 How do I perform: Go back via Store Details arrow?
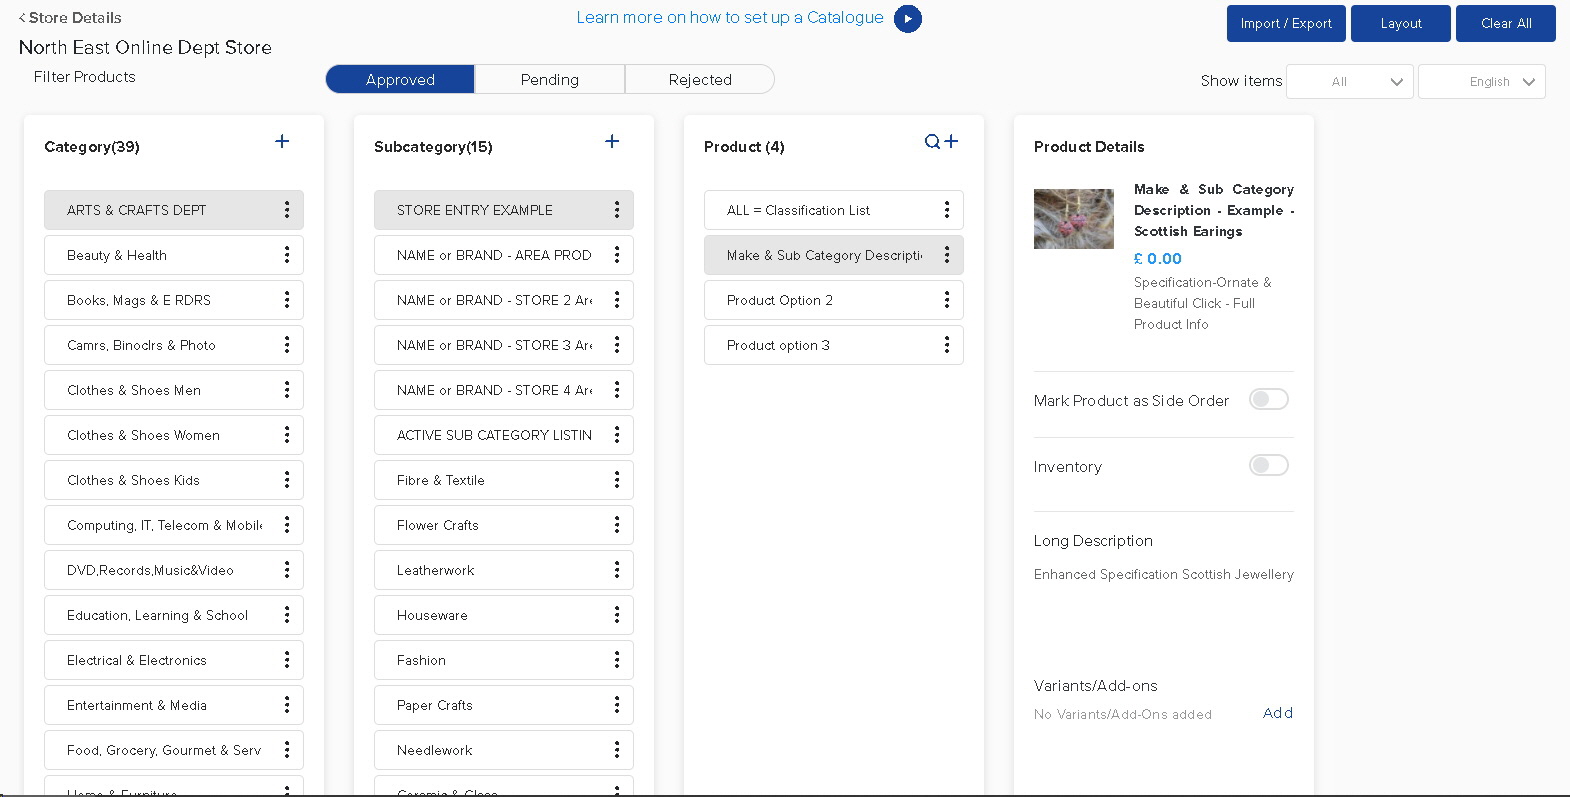pos(23,18)
